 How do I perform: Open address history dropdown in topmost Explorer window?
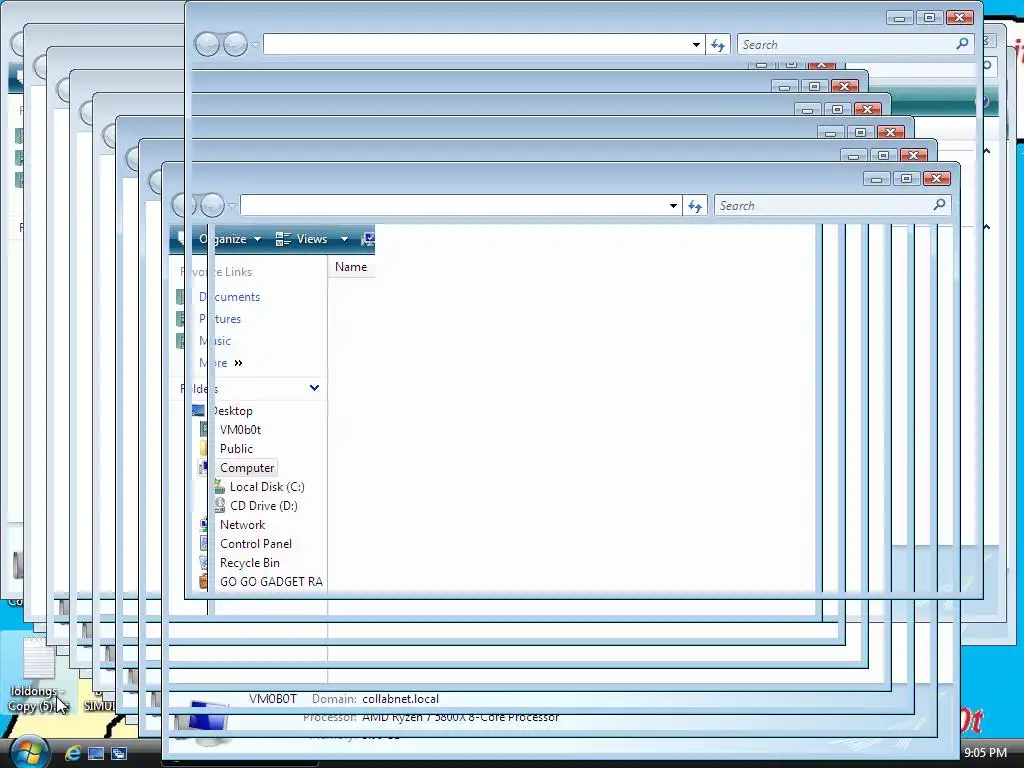(x=696, y=44)
